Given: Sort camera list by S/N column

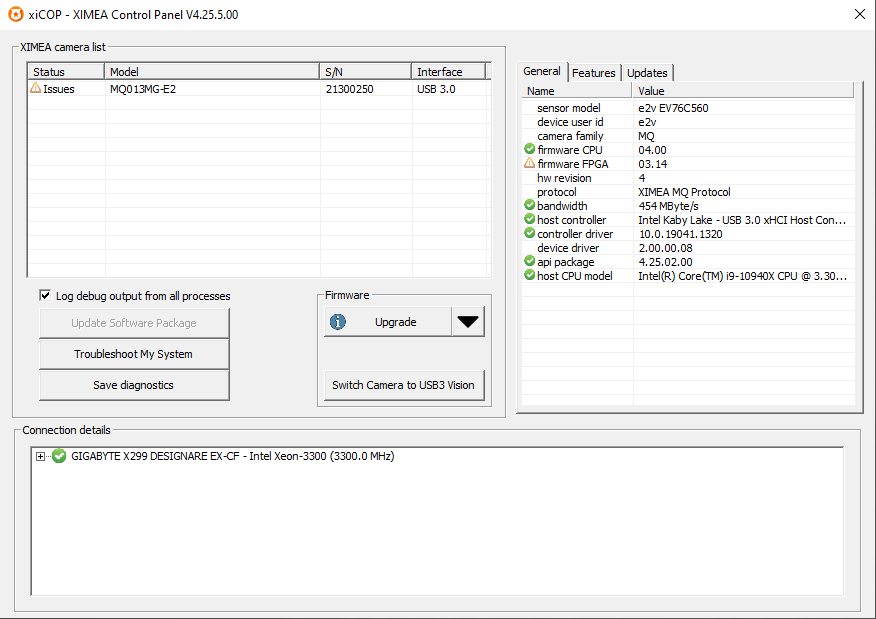Looking at the screenshot, I should click(365, 72).
